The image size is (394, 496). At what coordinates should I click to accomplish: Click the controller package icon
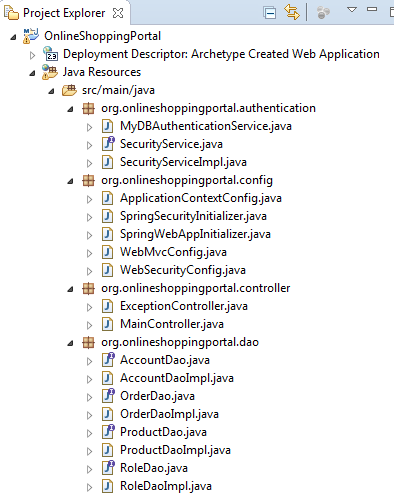tap(88, 288)
